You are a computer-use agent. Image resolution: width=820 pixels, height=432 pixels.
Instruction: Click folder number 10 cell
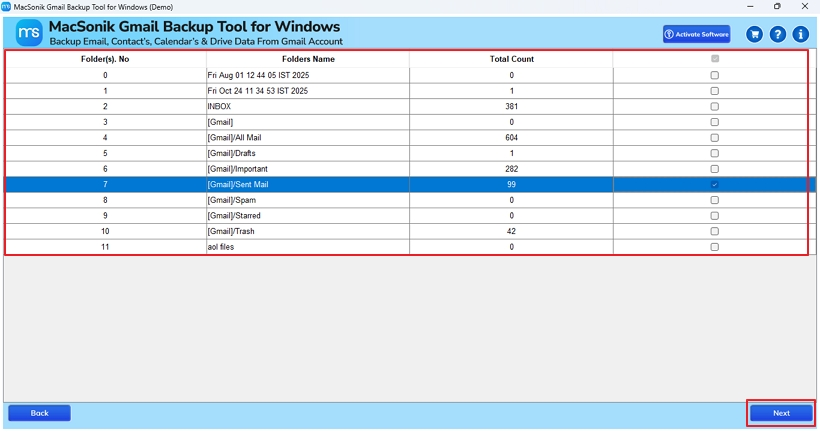click(x=105, y=231)
